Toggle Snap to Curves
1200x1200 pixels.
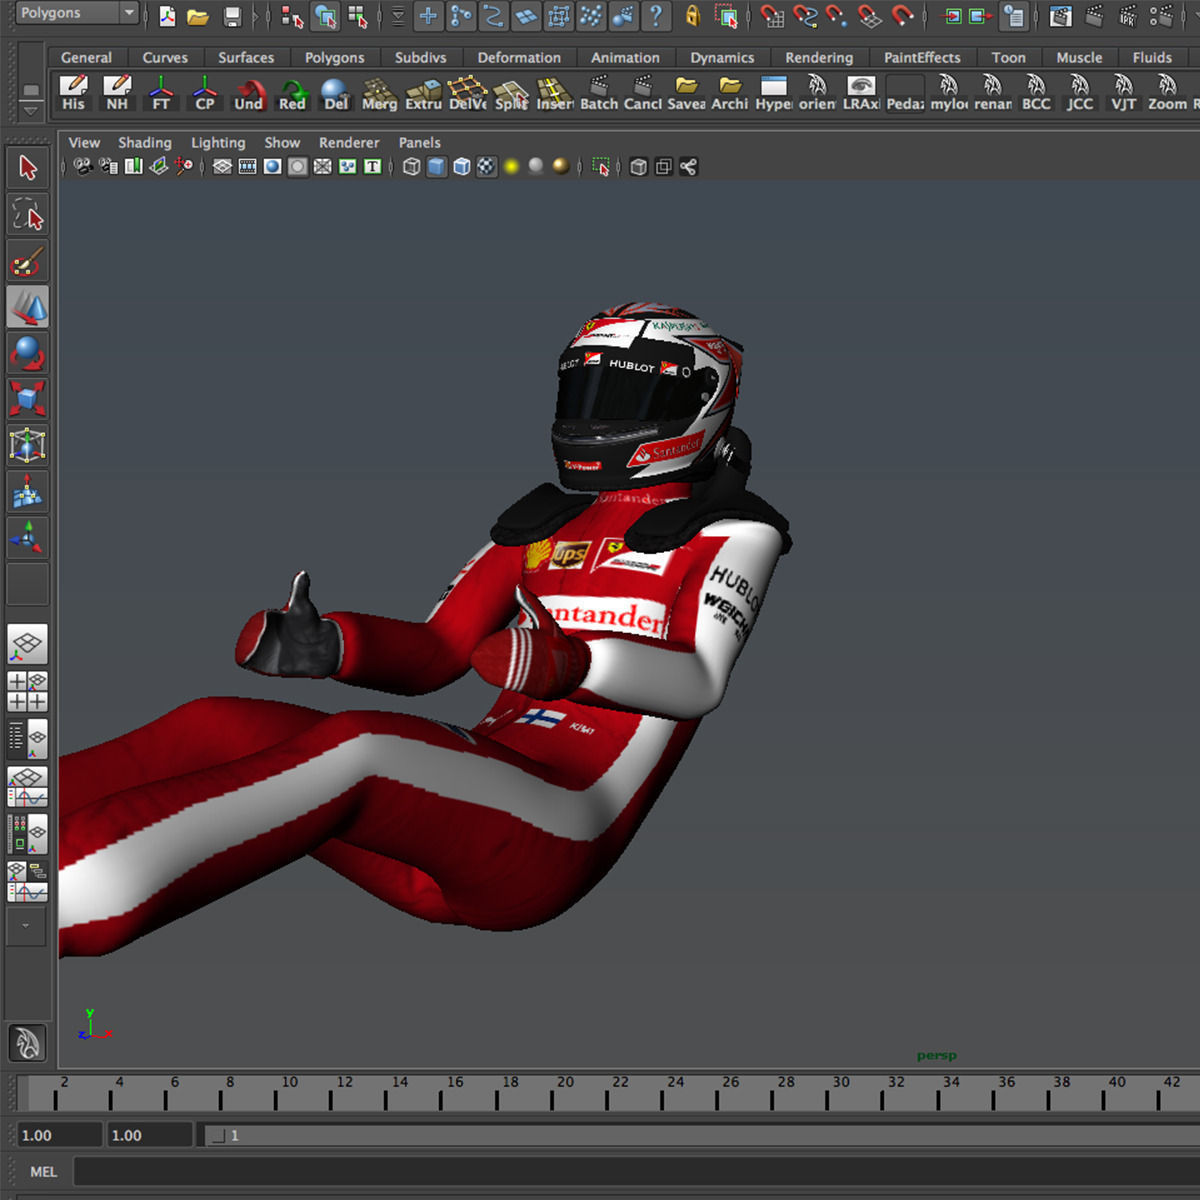[x=804, y=15]
